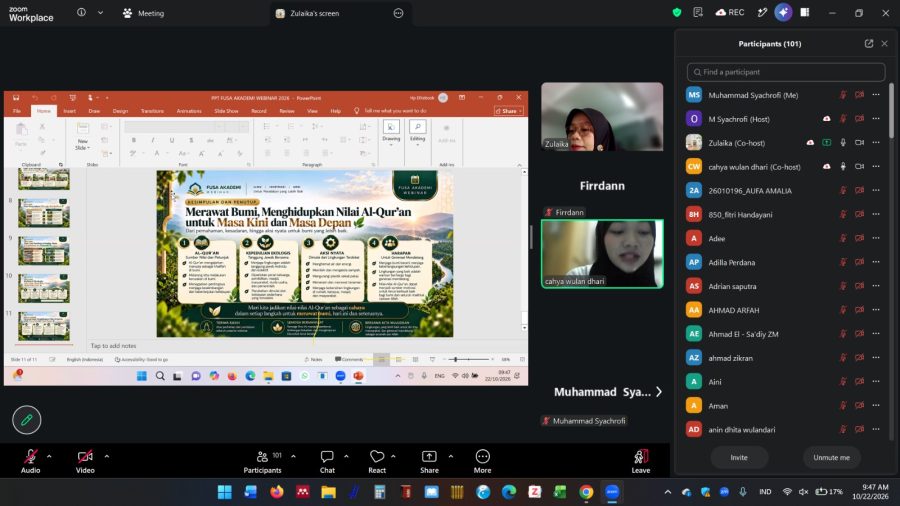
Task: Open the Wi-Fi network tray icon
Action: 788,492
